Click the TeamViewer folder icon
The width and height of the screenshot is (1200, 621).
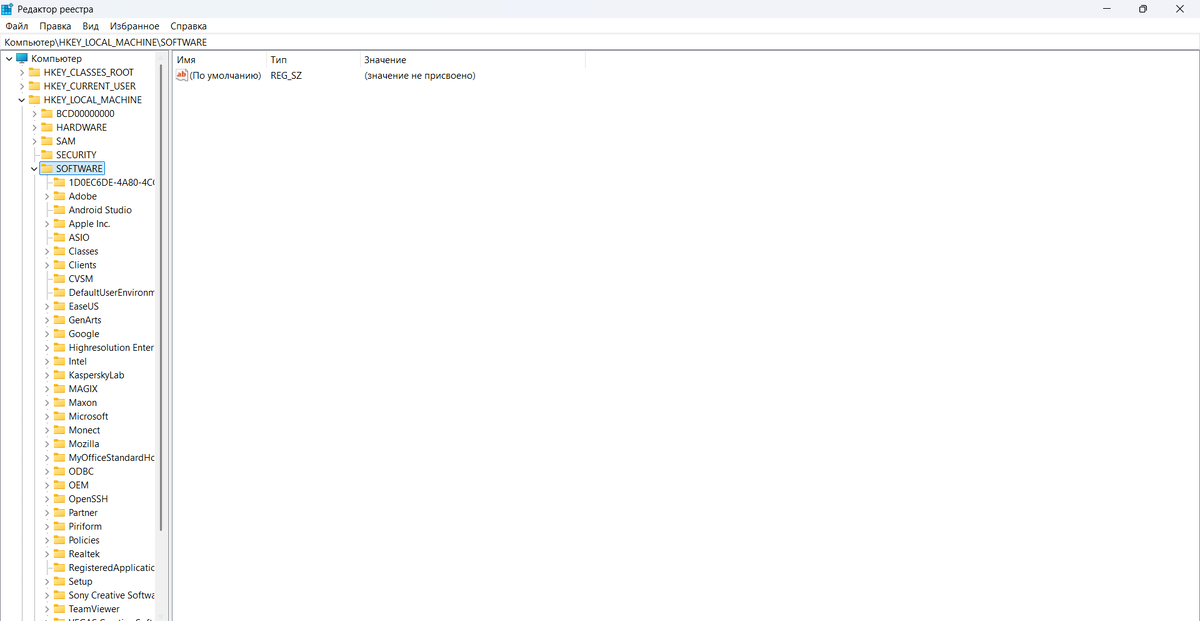coord(59,609)
